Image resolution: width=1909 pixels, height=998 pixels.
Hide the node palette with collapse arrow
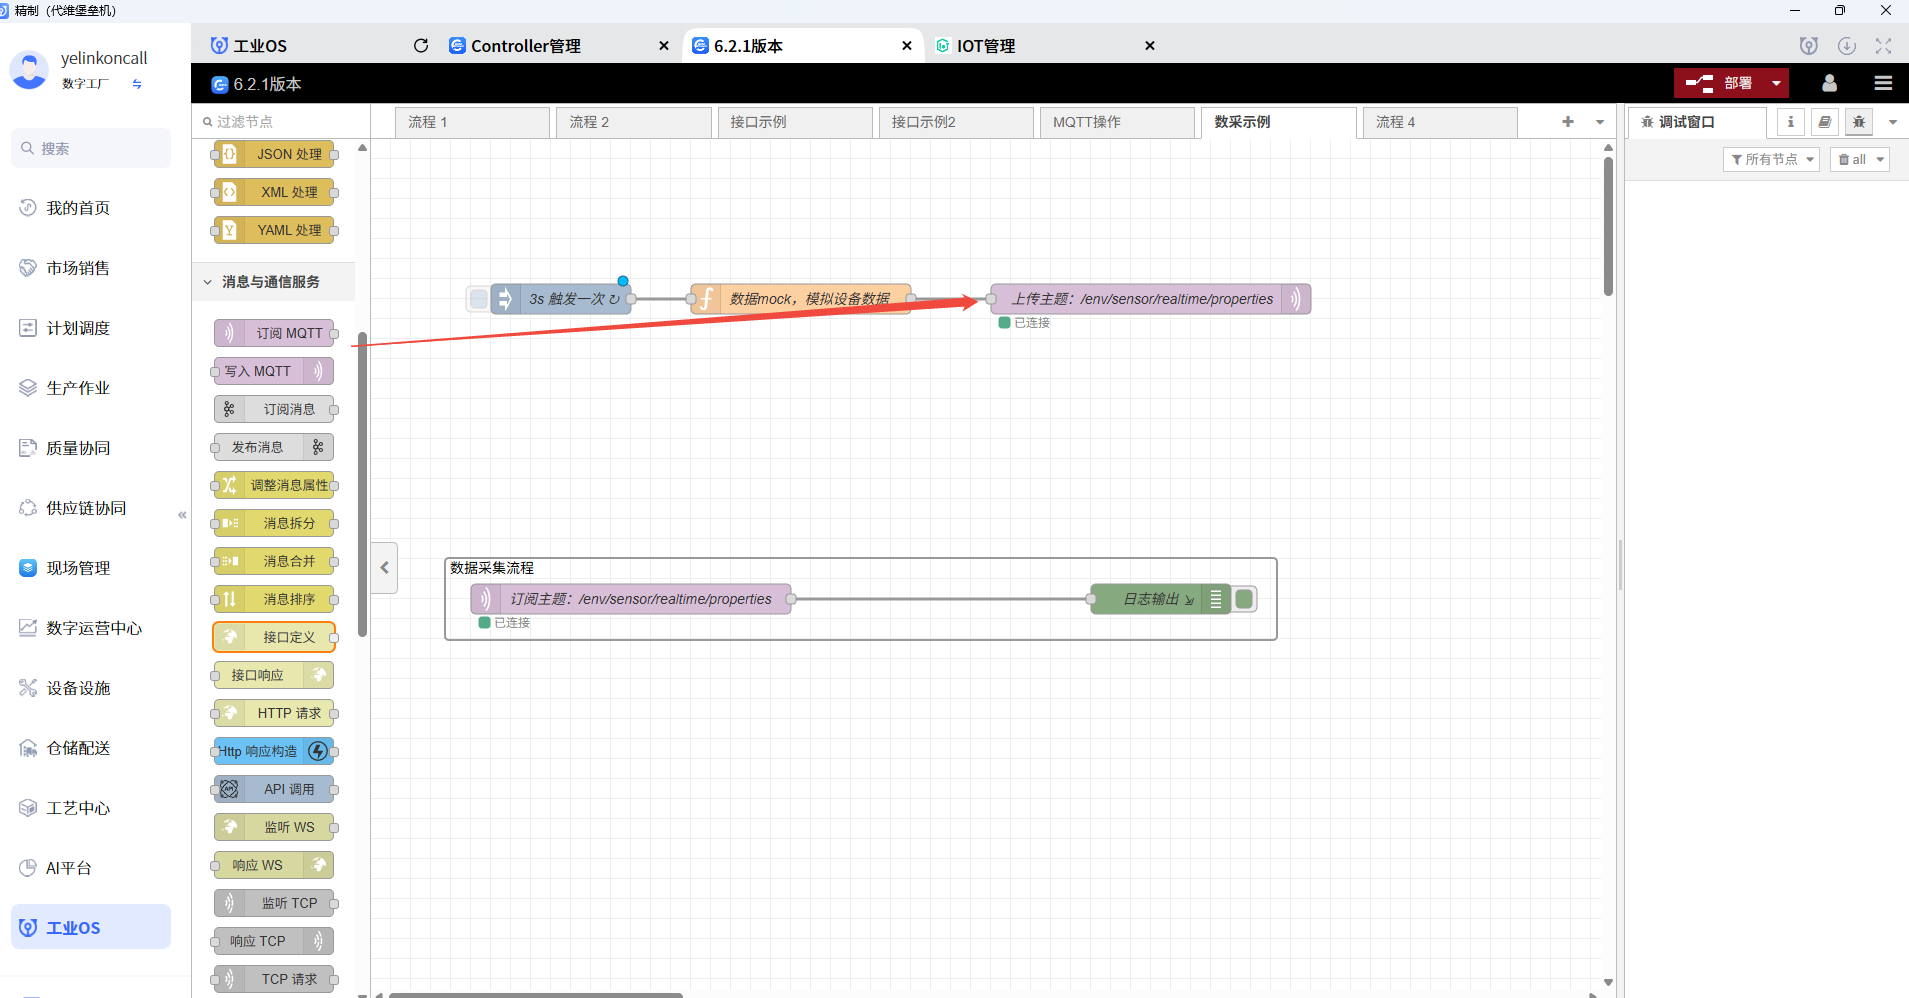click(x=385, y=568)
